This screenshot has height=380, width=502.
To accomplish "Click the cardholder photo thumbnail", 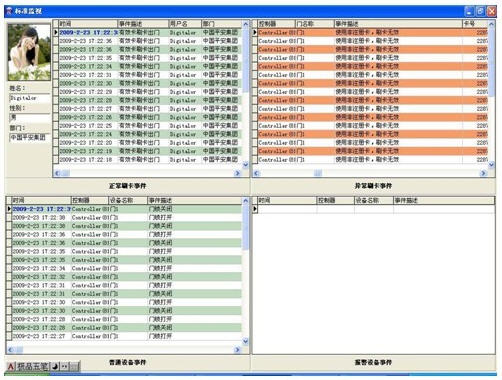I will point(29,52).
